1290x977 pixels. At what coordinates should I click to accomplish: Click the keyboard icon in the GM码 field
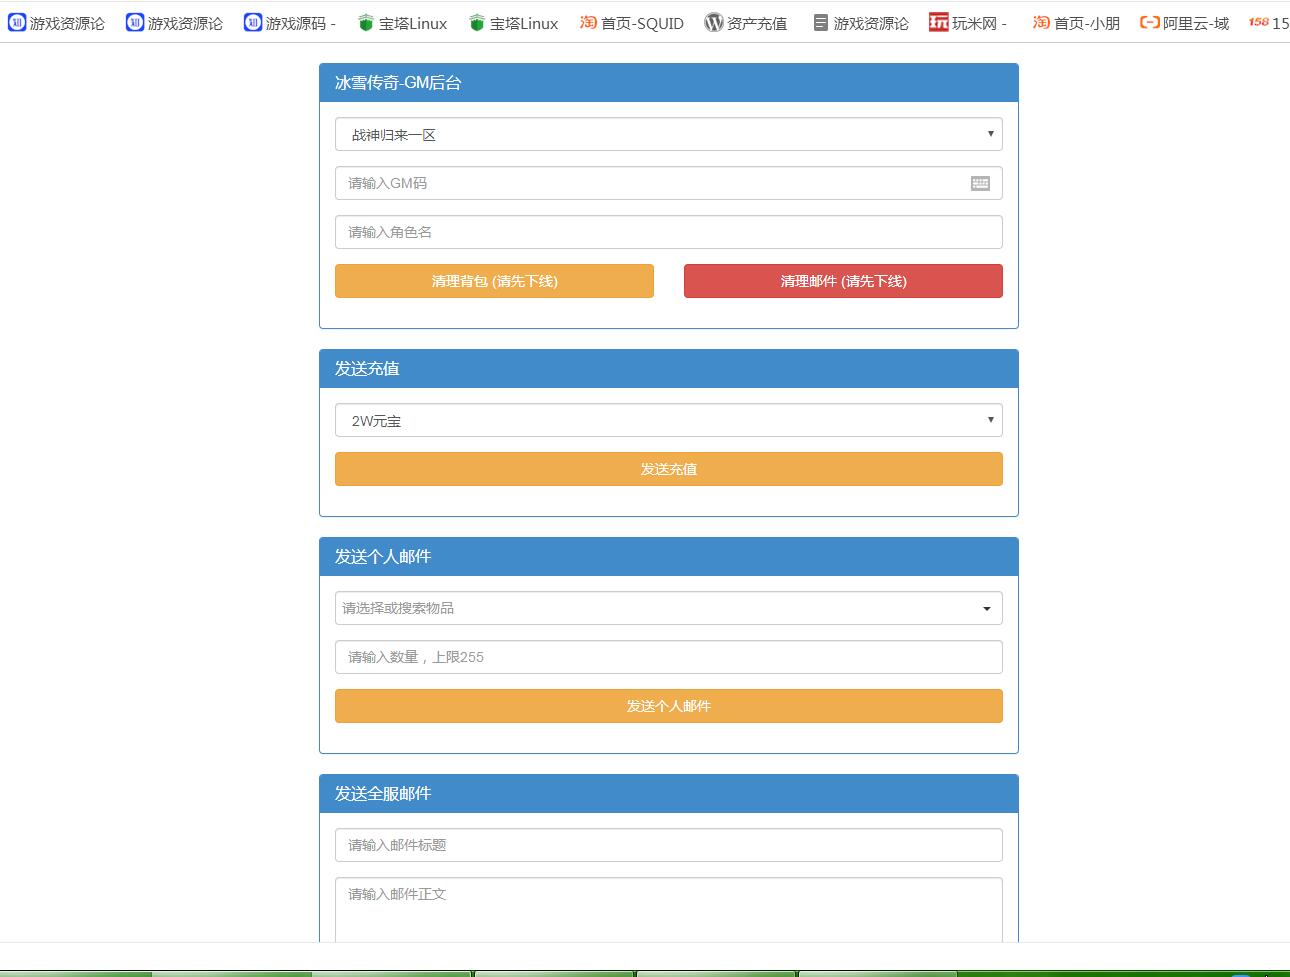pyautogui.click(x=980, y=183)
